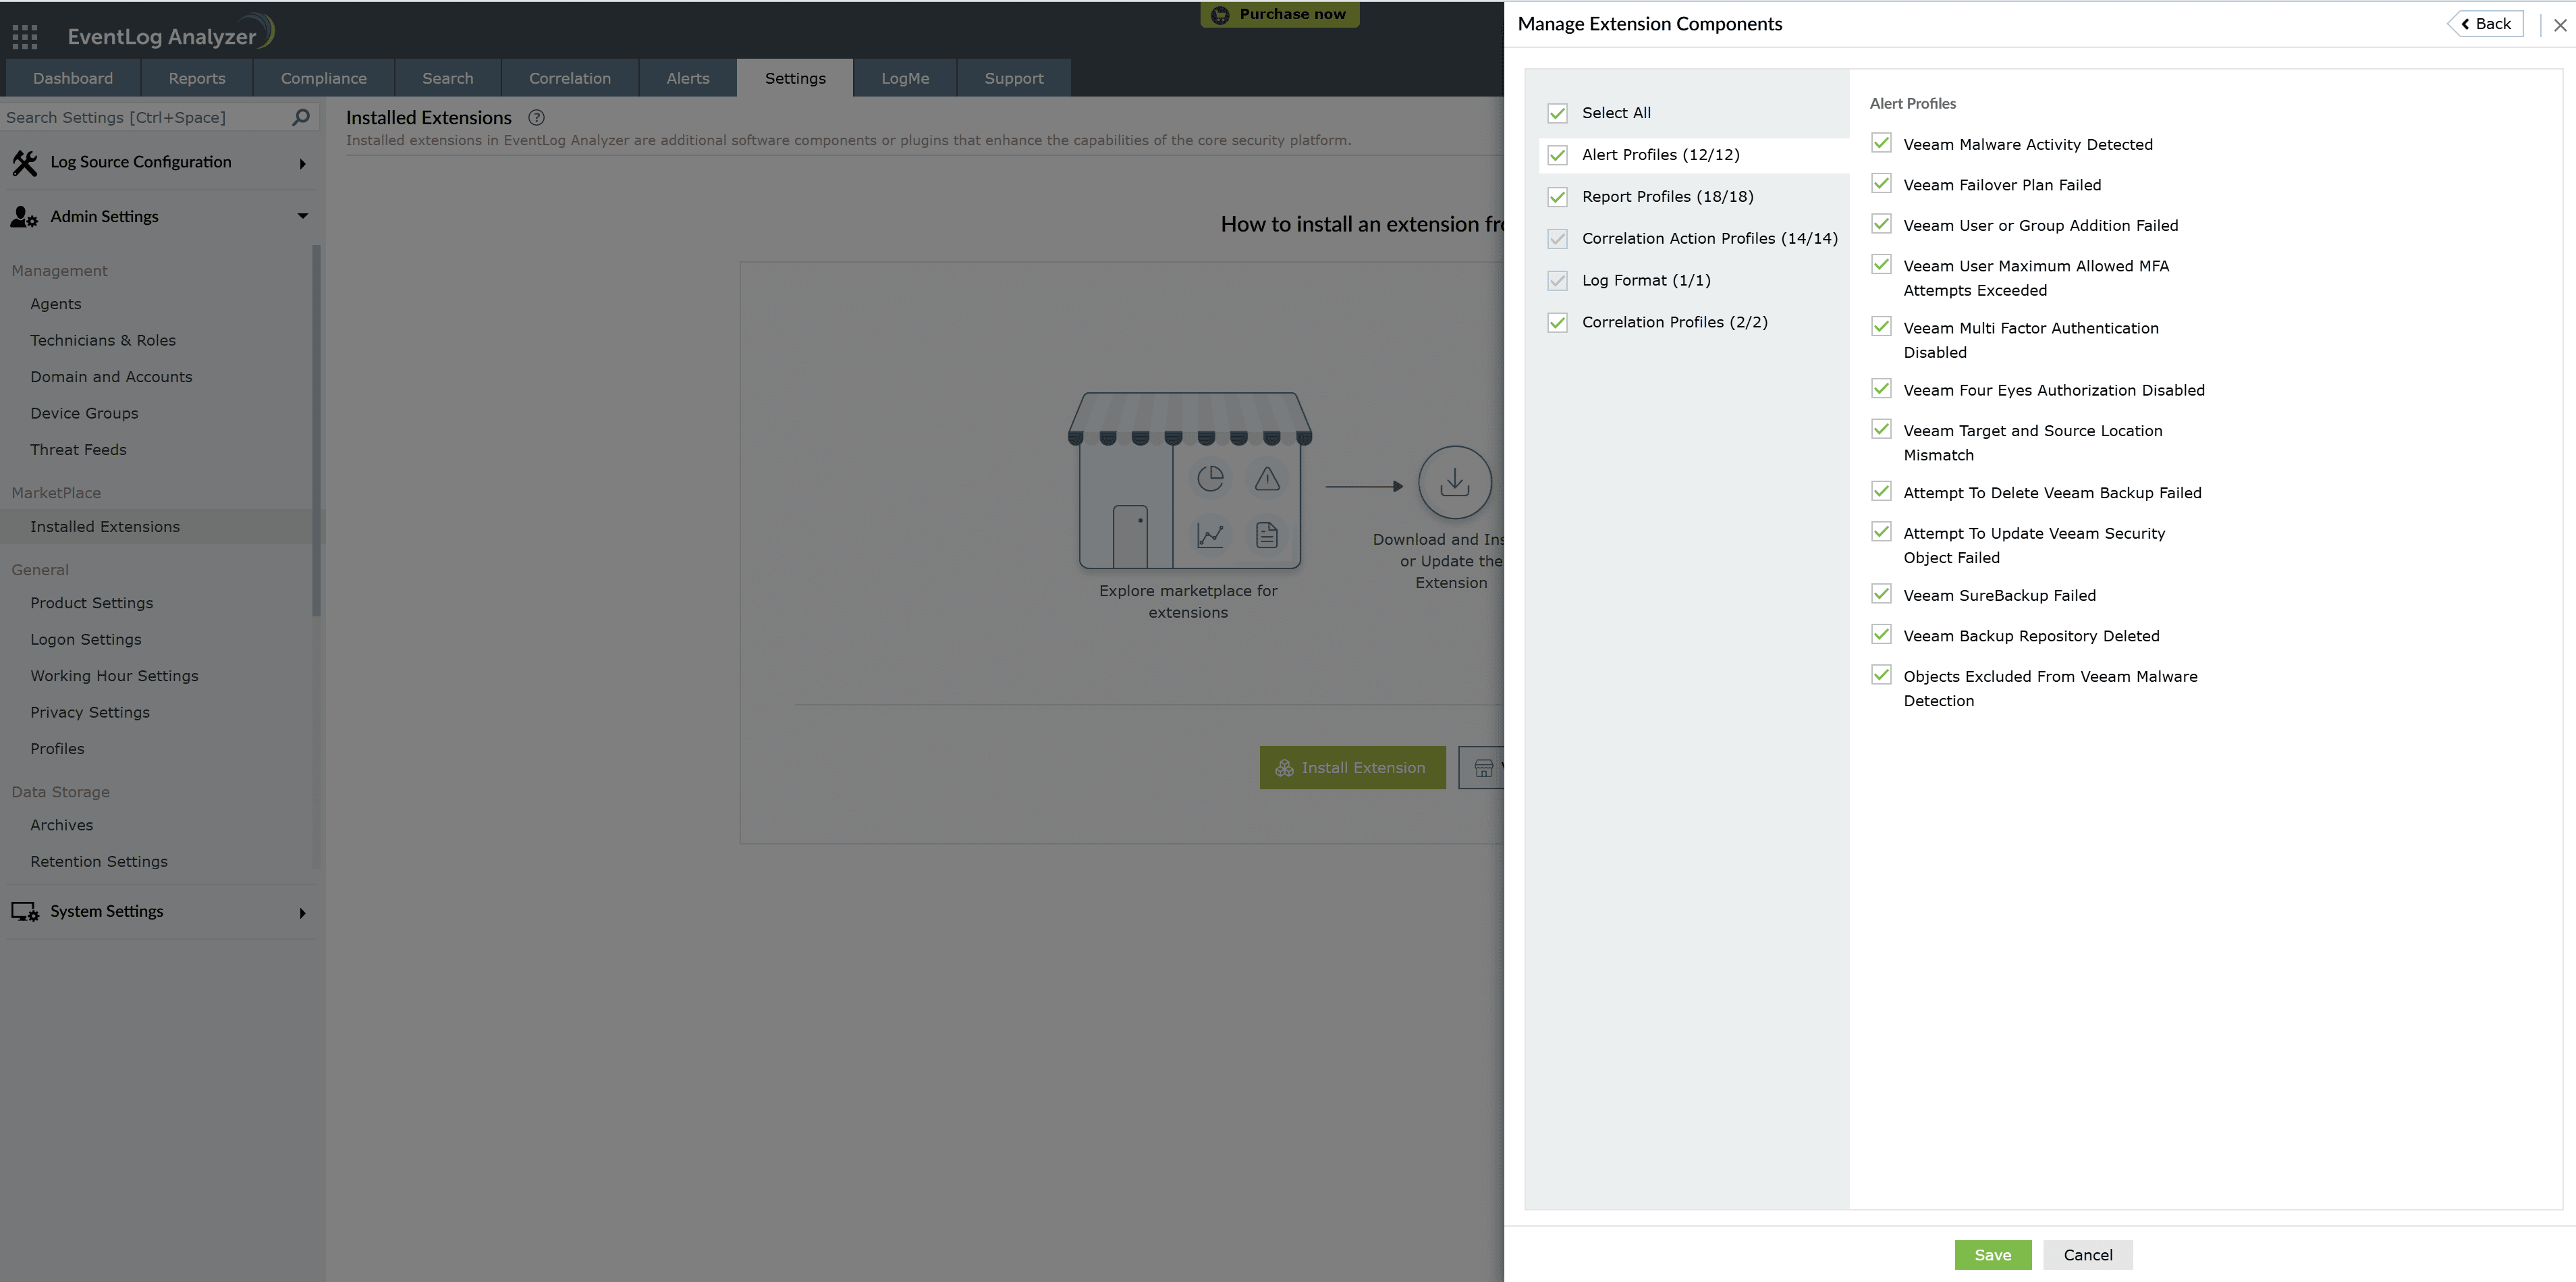Click the marketplace storefront illustration
This screenshot has width=2576, height=1282.
1189,481
